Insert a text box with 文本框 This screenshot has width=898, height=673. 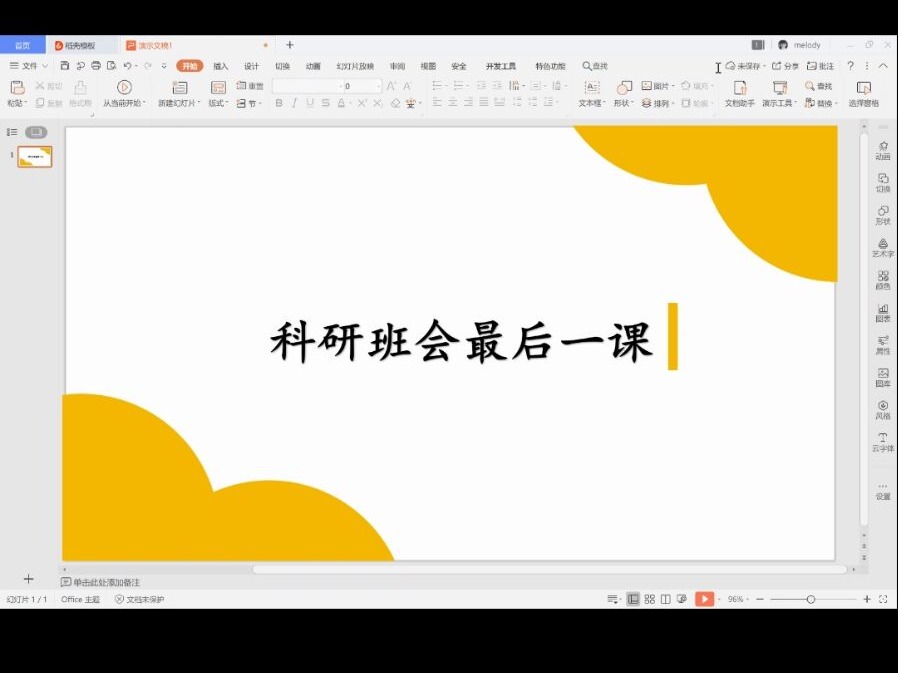click(590, 88)
